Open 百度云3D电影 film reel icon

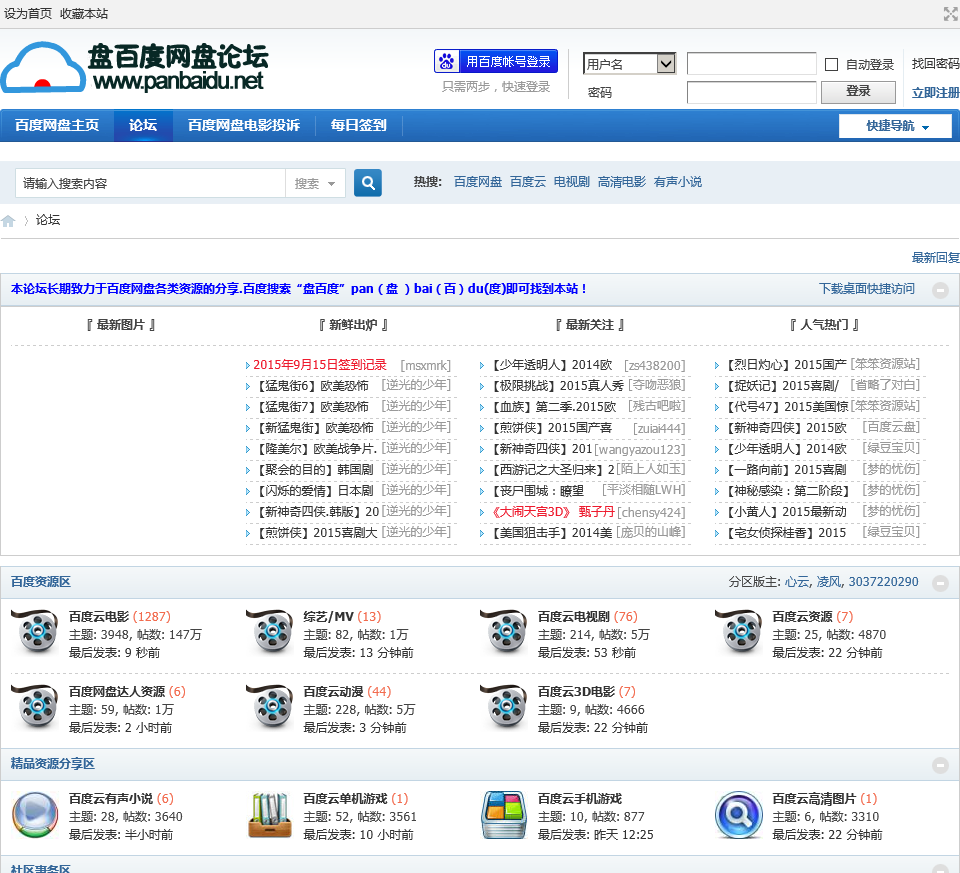tap(504, 708)
